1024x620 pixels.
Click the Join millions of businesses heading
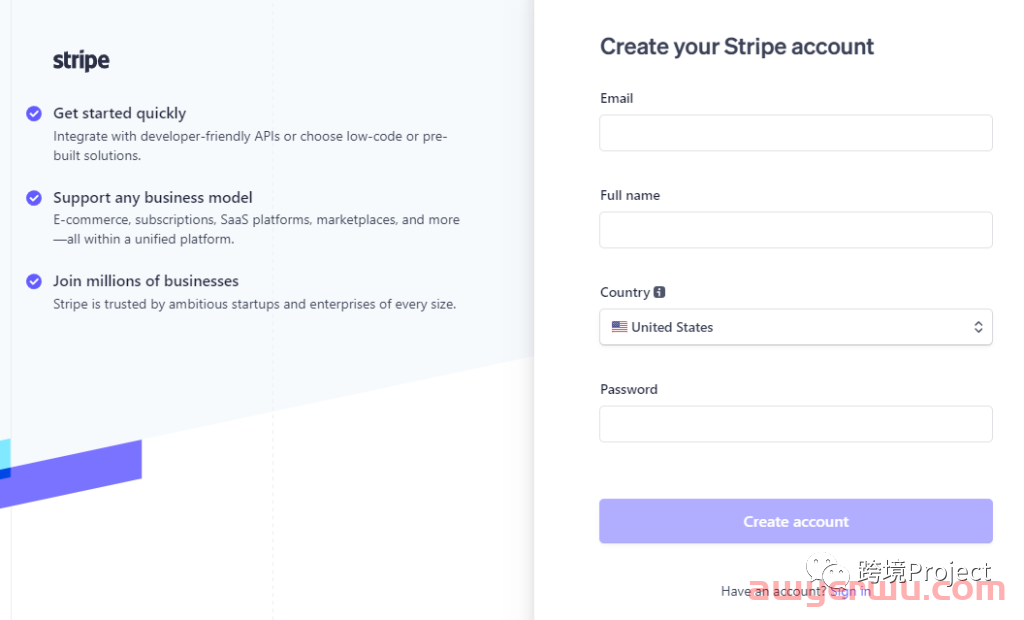click(146, 282)
